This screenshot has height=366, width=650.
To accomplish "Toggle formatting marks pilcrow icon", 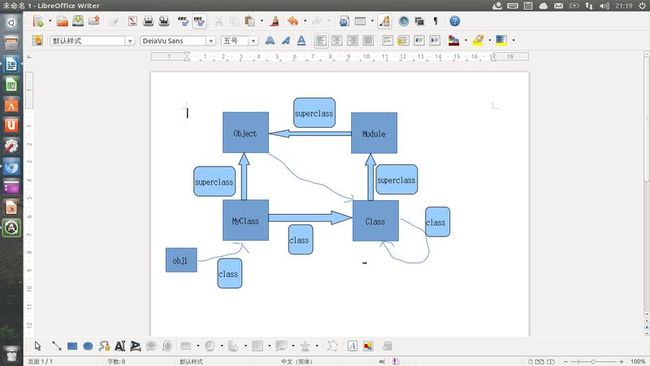I will (x=436, y=21).
